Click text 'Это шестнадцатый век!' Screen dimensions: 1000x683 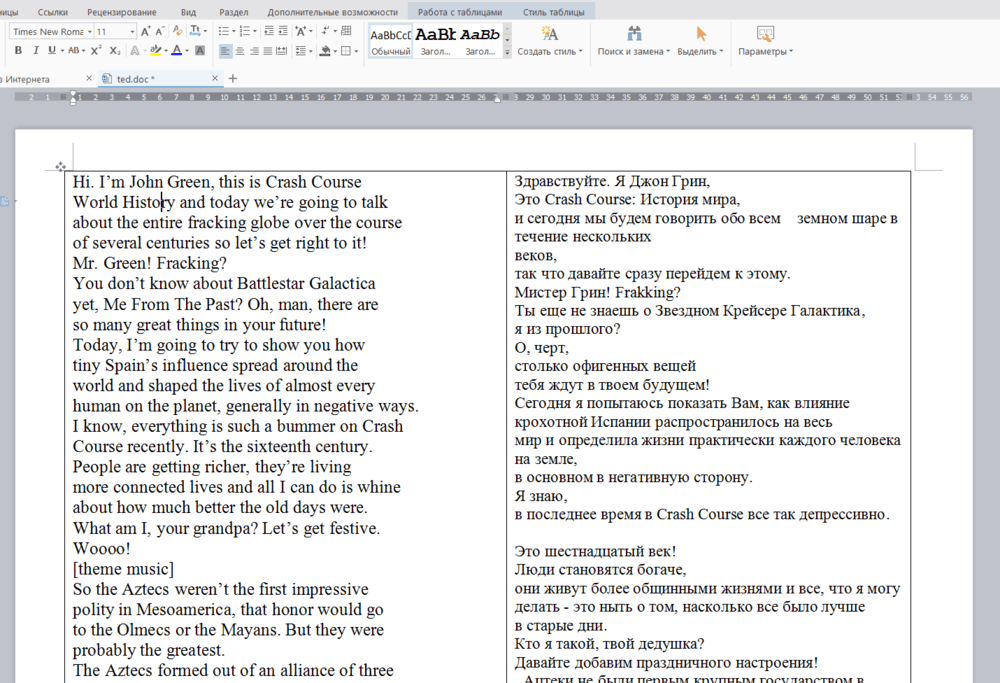pos(595,551)
